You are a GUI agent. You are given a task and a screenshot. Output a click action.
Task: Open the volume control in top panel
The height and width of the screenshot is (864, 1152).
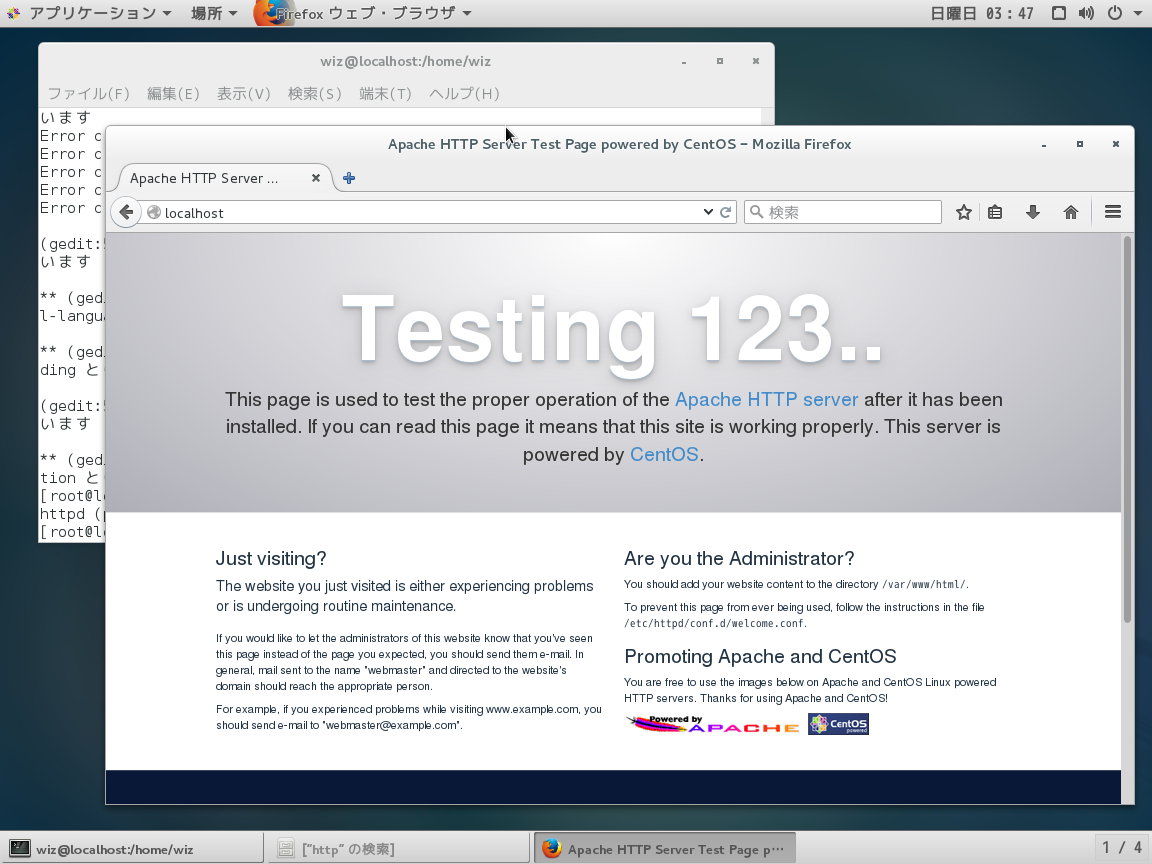1087,13
